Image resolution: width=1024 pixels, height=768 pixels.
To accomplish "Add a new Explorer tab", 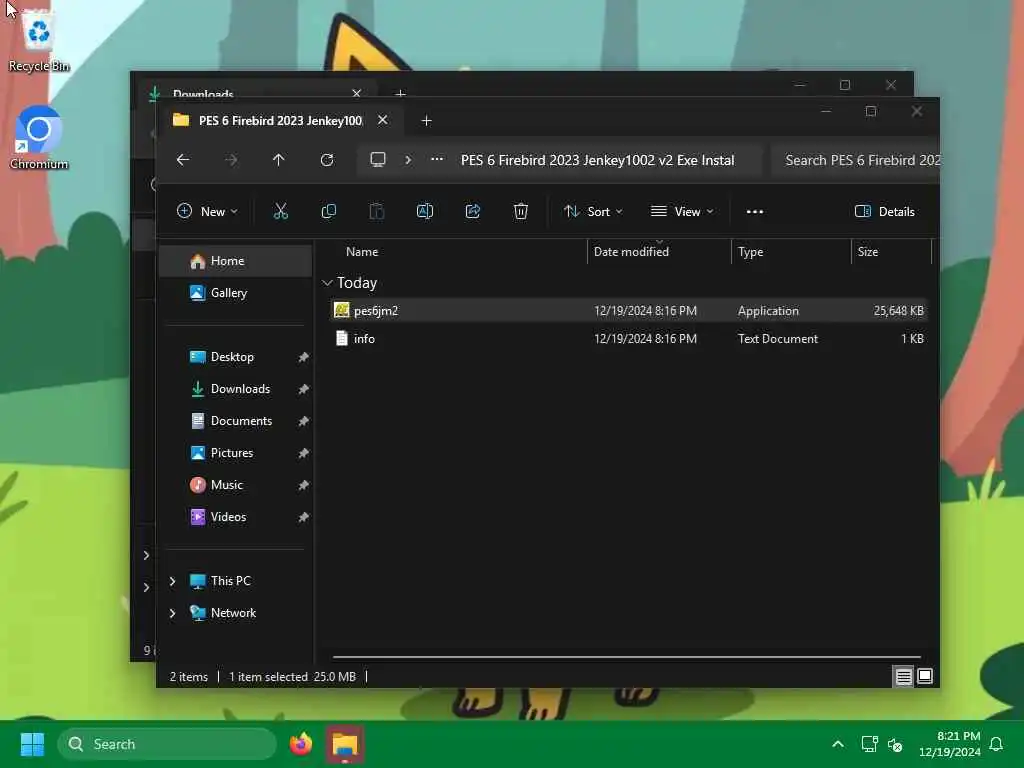I will pyautogui.click(x=426, y=121).
